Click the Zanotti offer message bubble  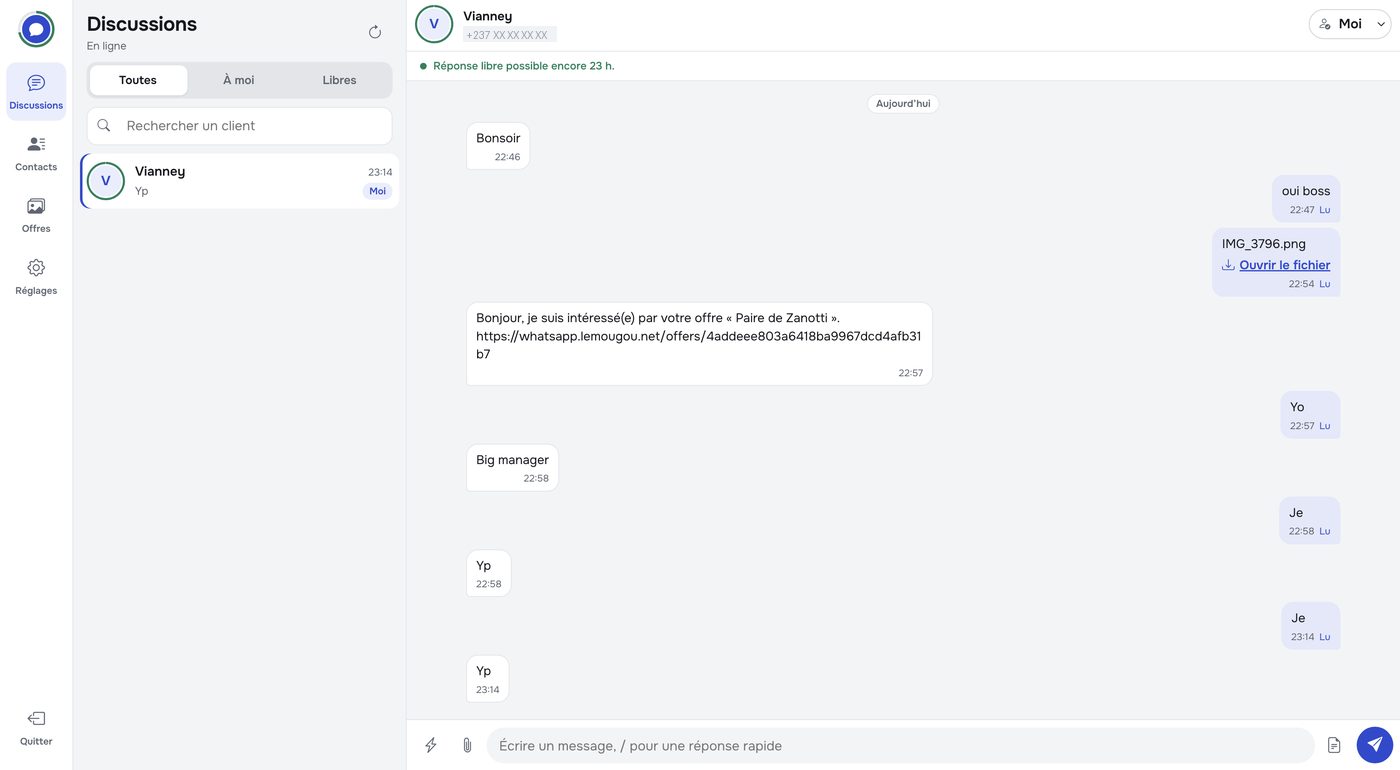coord(699,344)
